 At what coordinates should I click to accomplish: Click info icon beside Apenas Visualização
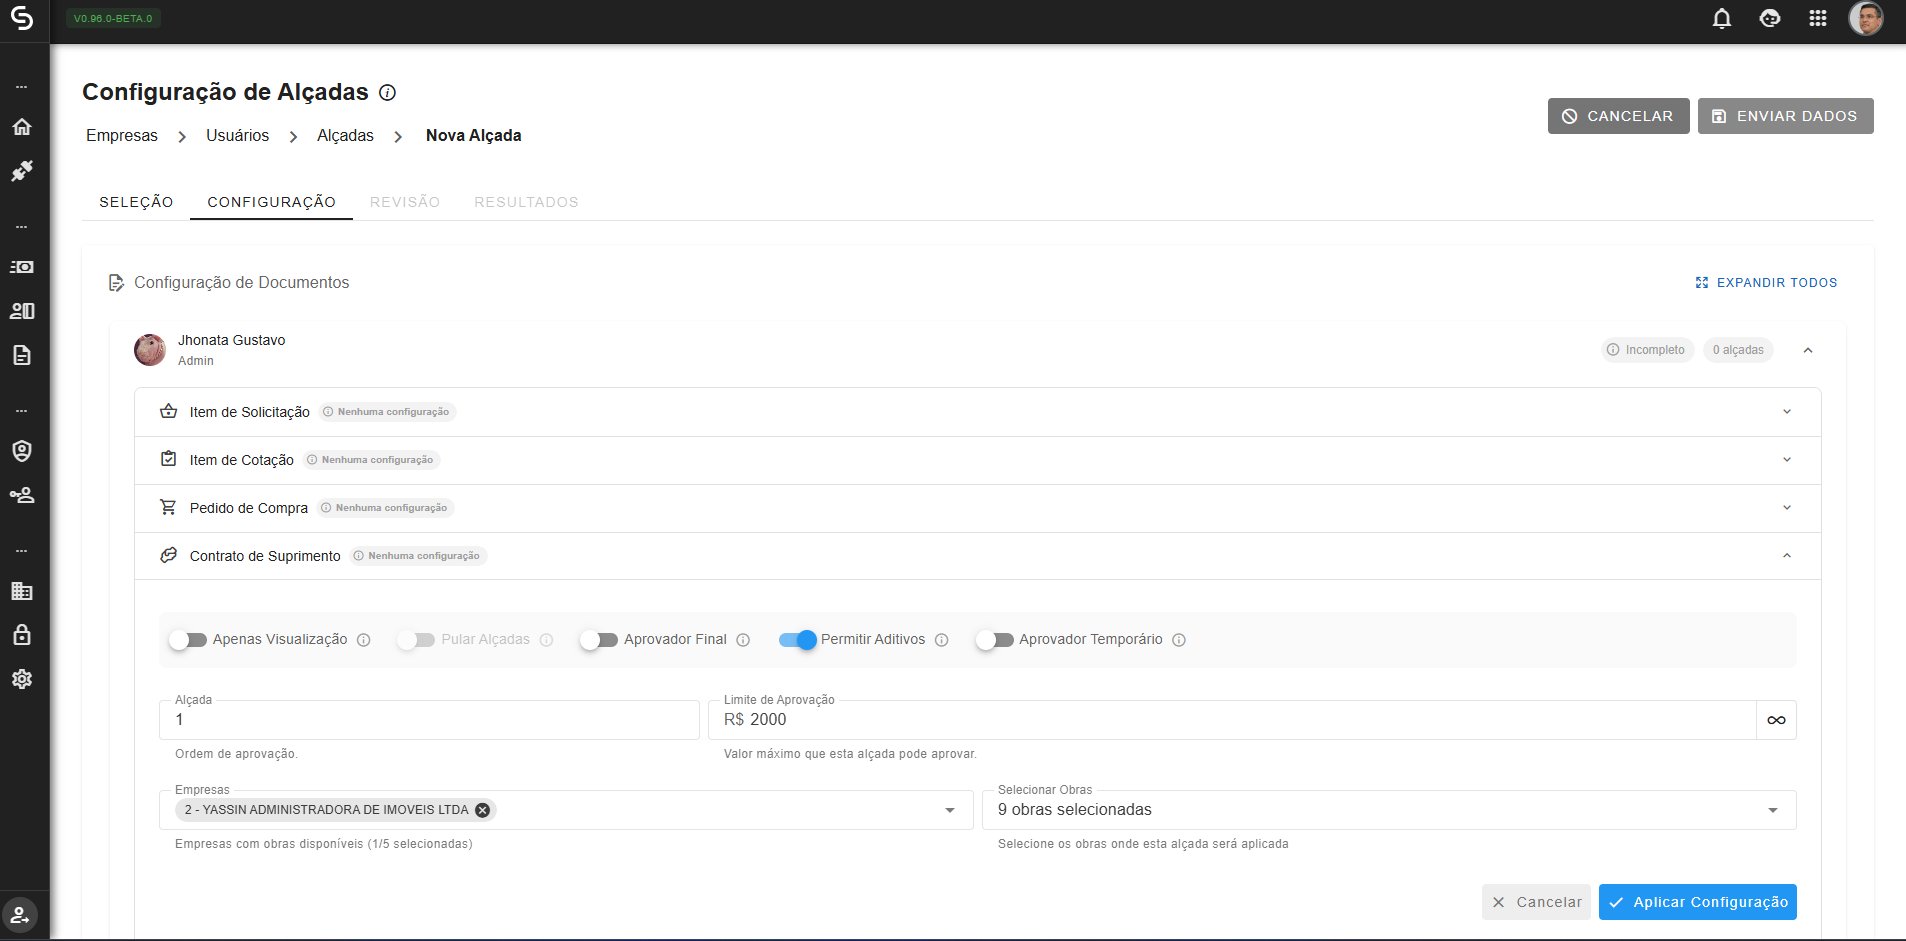click(364, 640)
